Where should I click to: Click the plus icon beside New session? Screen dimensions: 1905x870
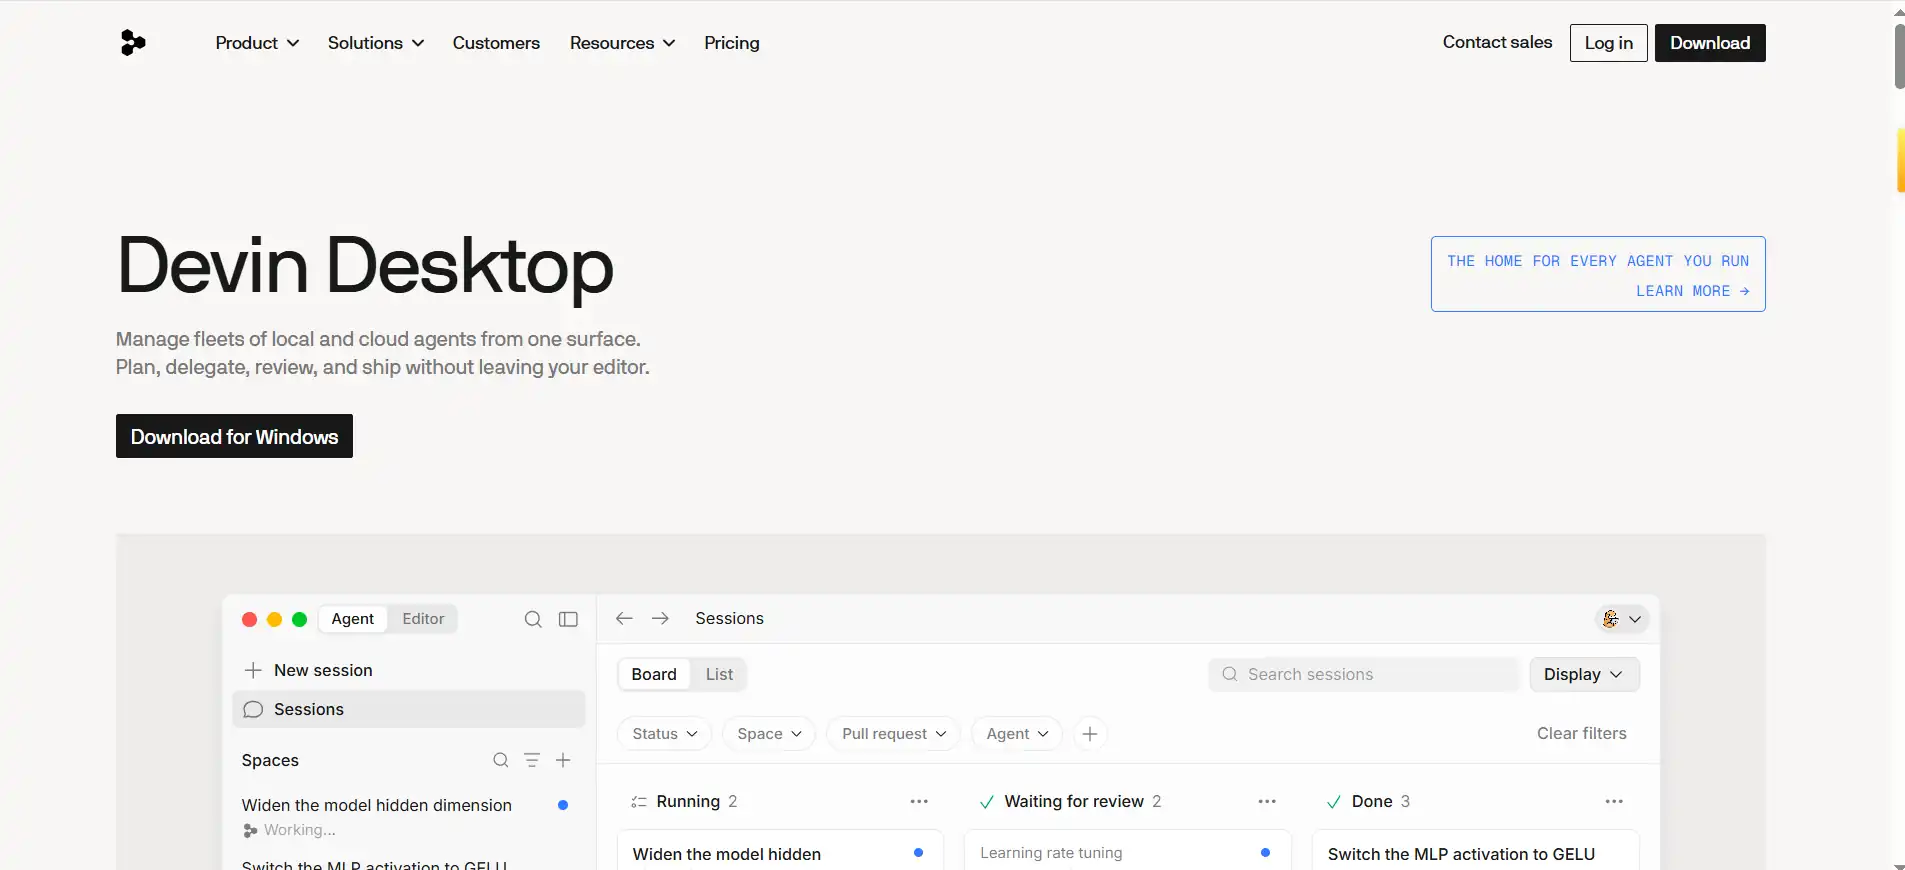253,670
